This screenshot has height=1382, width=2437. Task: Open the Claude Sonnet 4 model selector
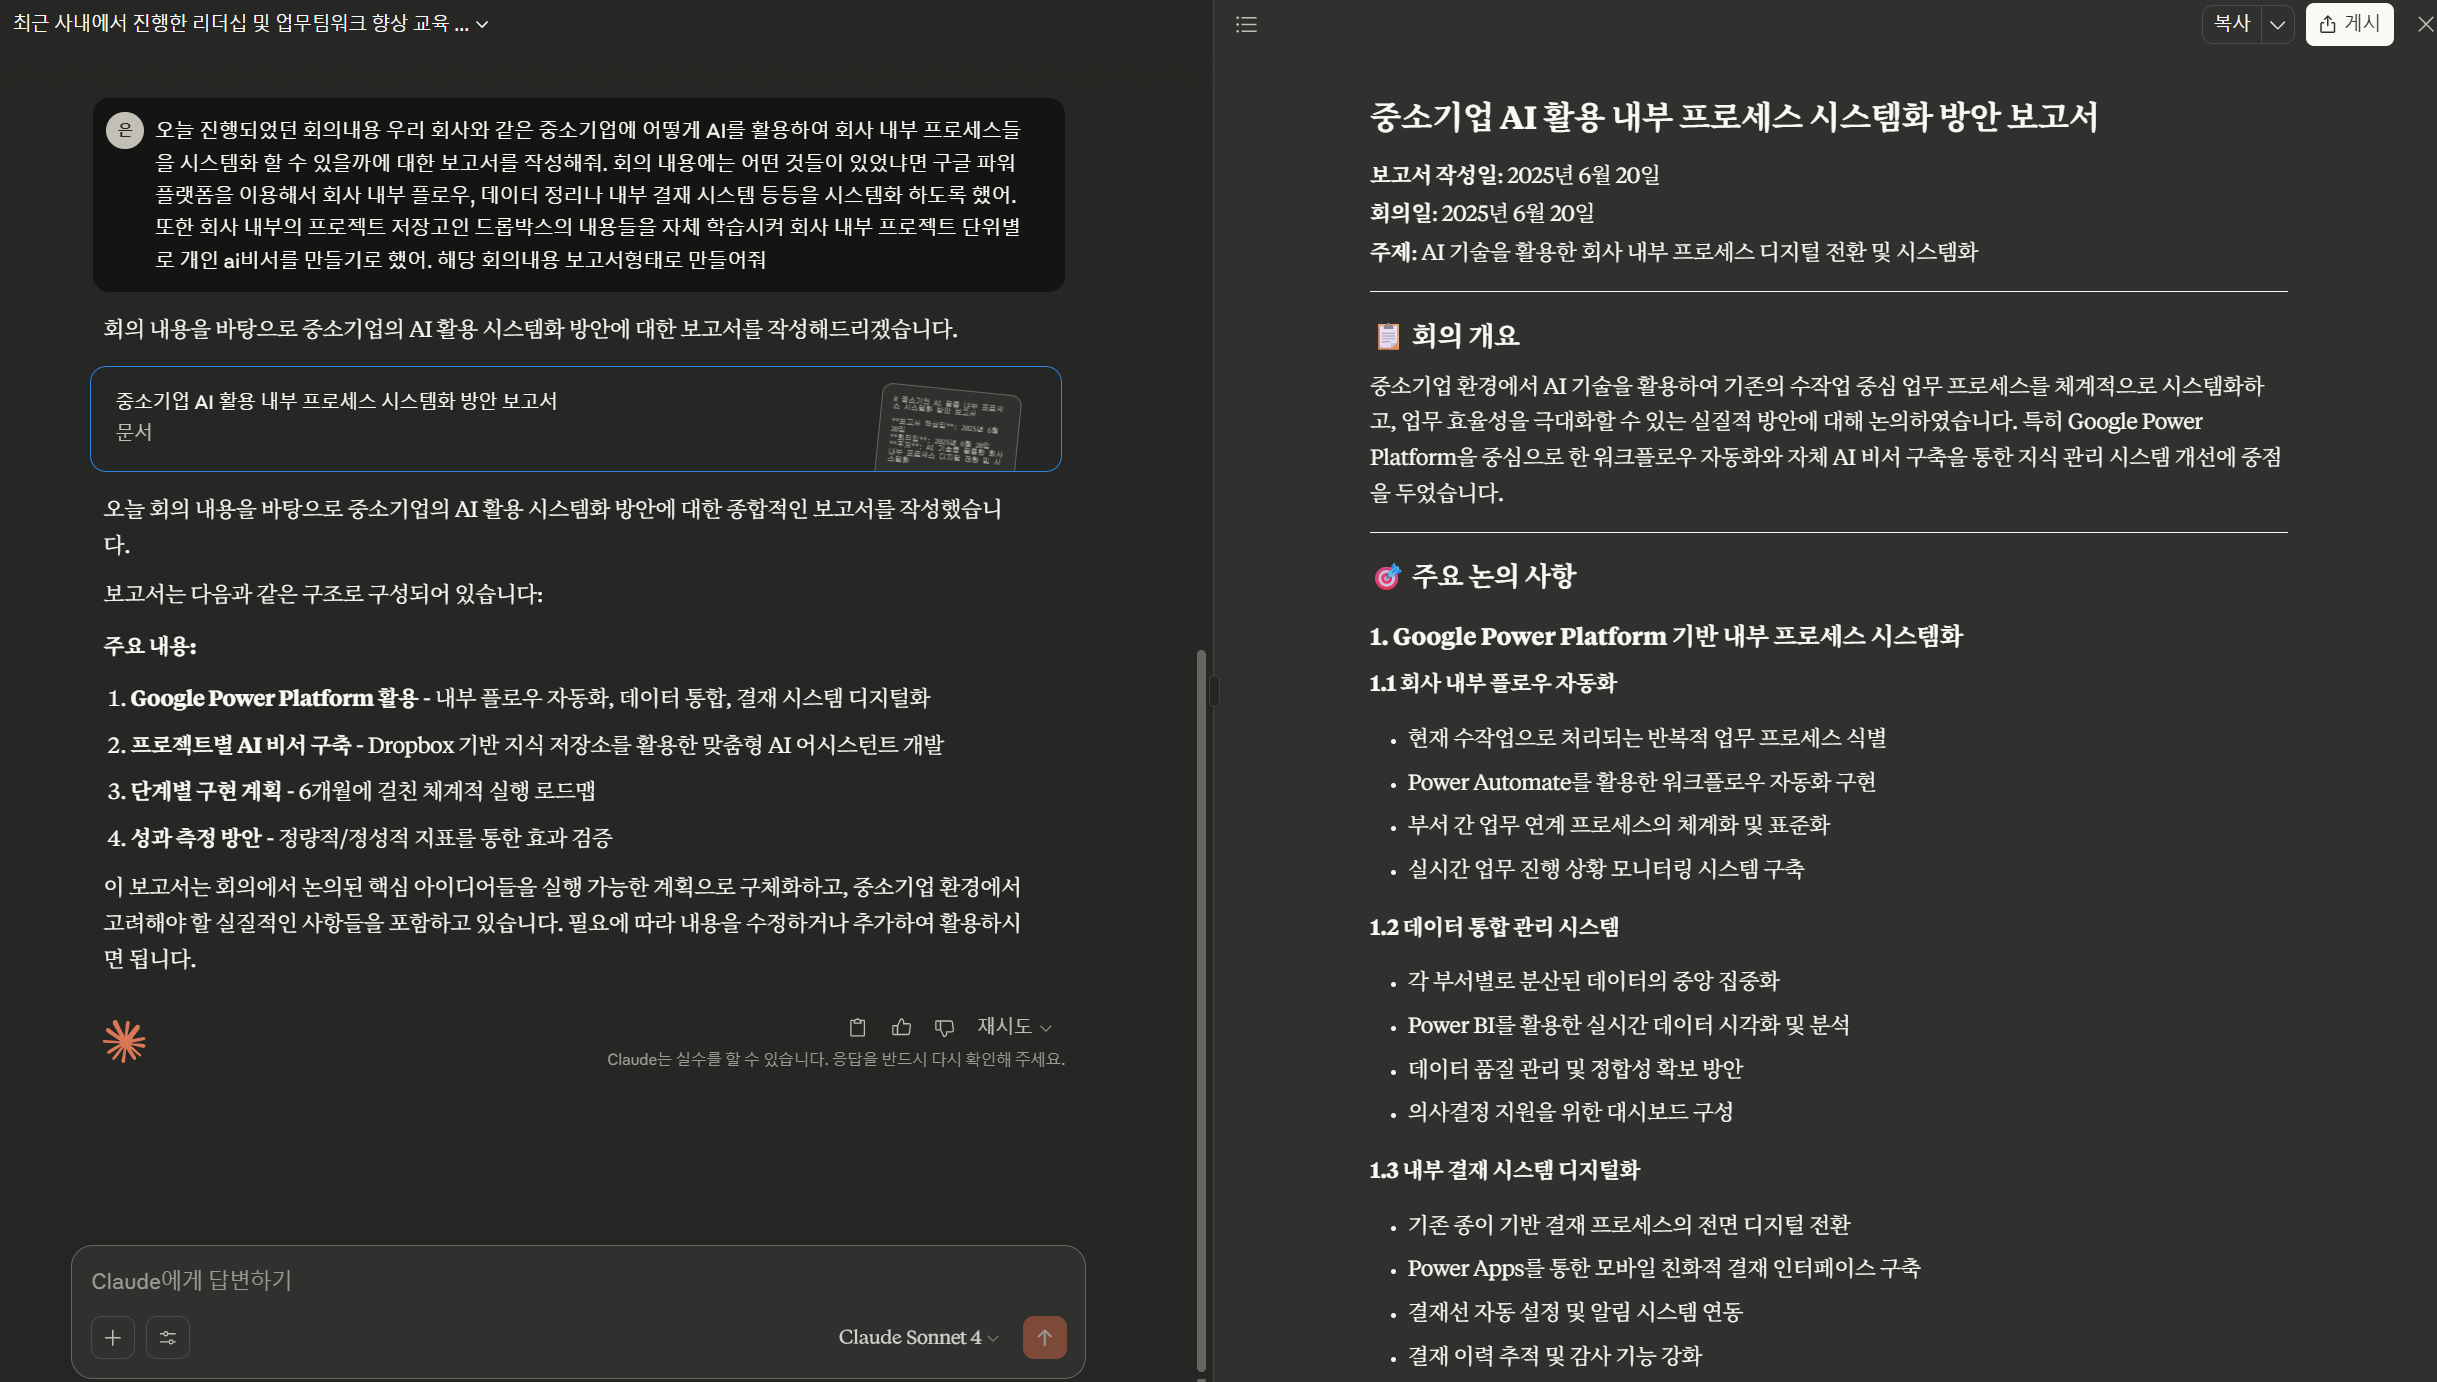(918, 1338)
